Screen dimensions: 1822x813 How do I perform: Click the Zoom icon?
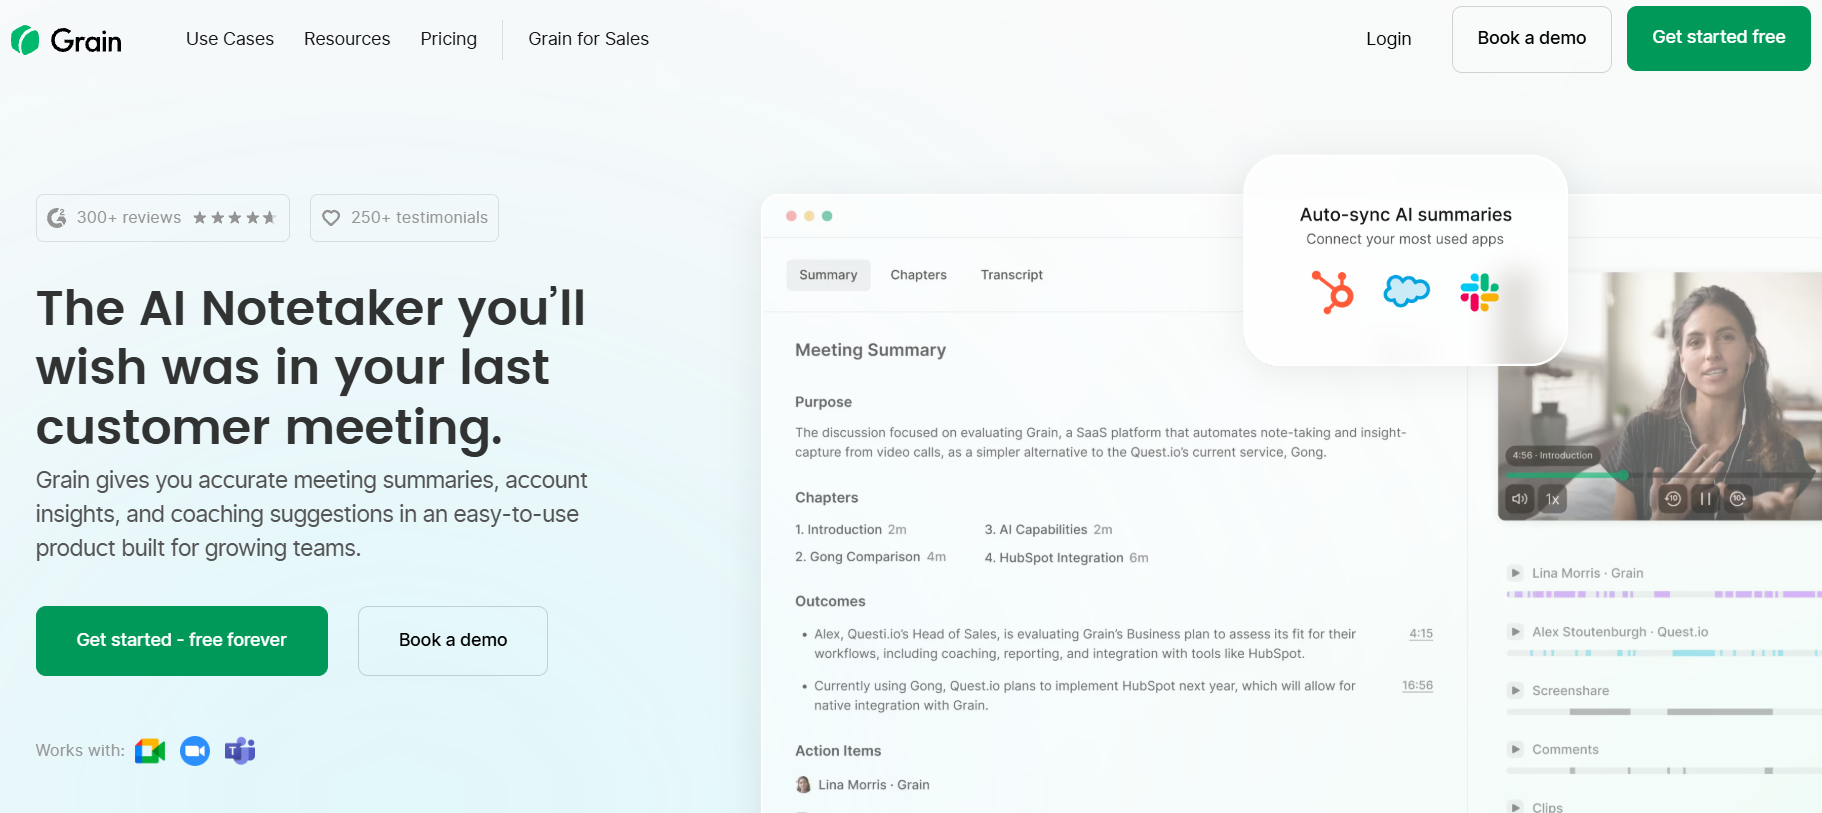[195, 751]
